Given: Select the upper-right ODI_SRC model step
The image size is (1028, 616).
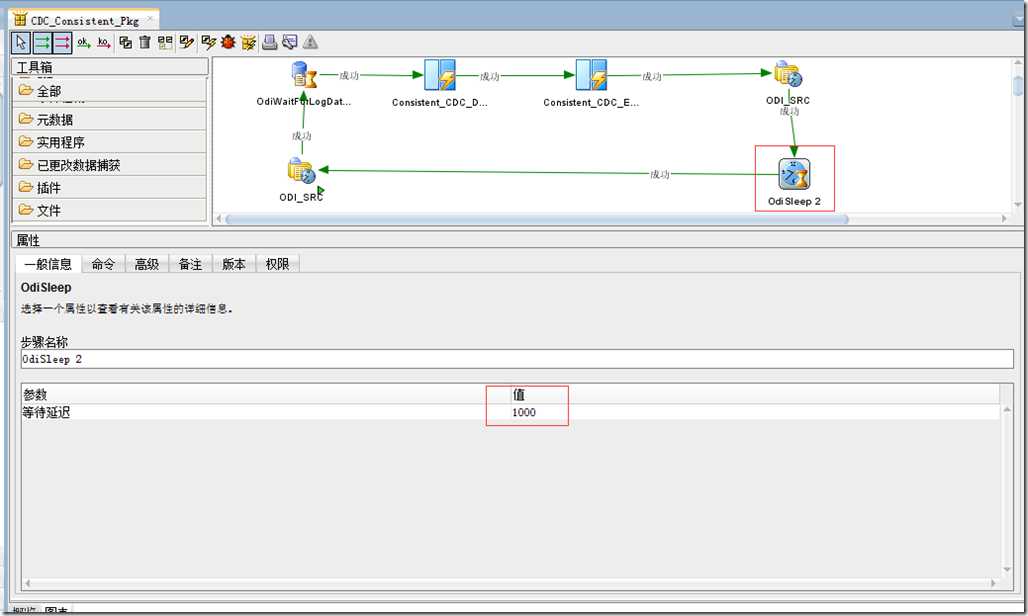Looking at the screenshot, I should (787, 74).
